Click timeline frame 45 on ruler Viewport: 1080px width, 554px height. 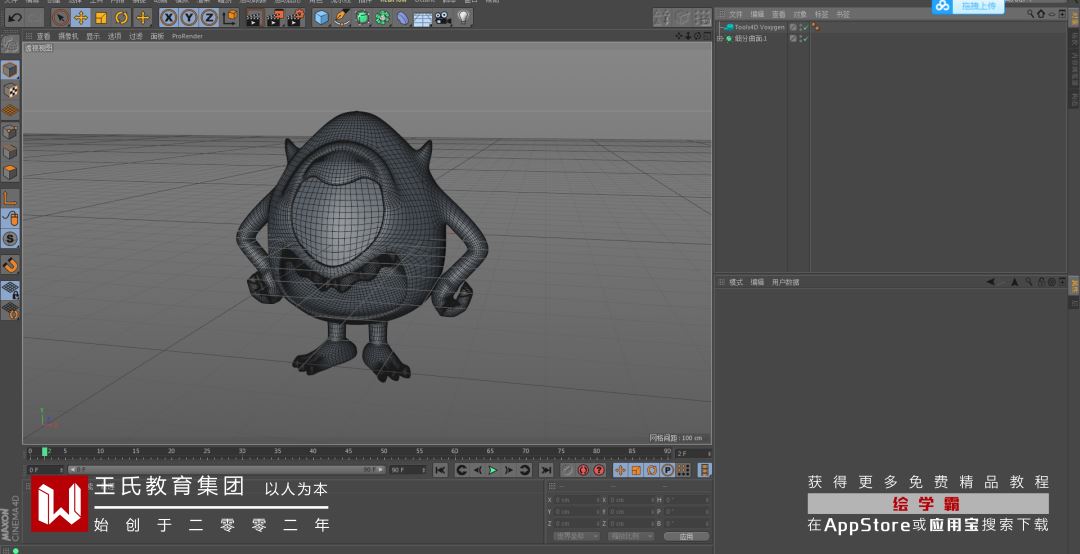[348, 451]
